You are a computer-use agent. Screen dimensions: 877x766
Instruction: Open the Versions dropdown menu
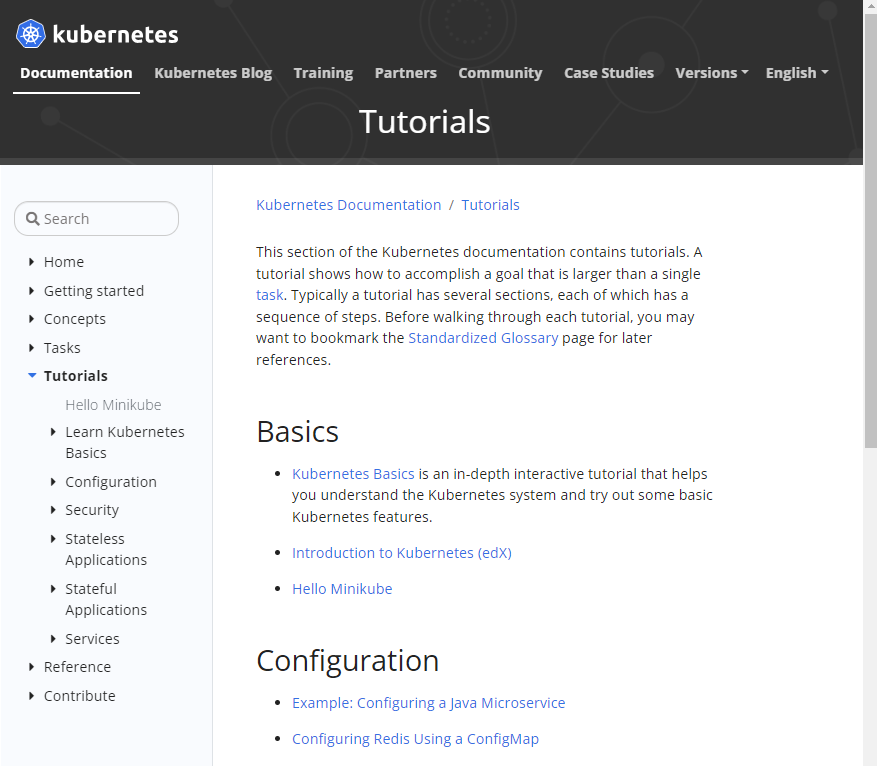click(x=711, y=73)
